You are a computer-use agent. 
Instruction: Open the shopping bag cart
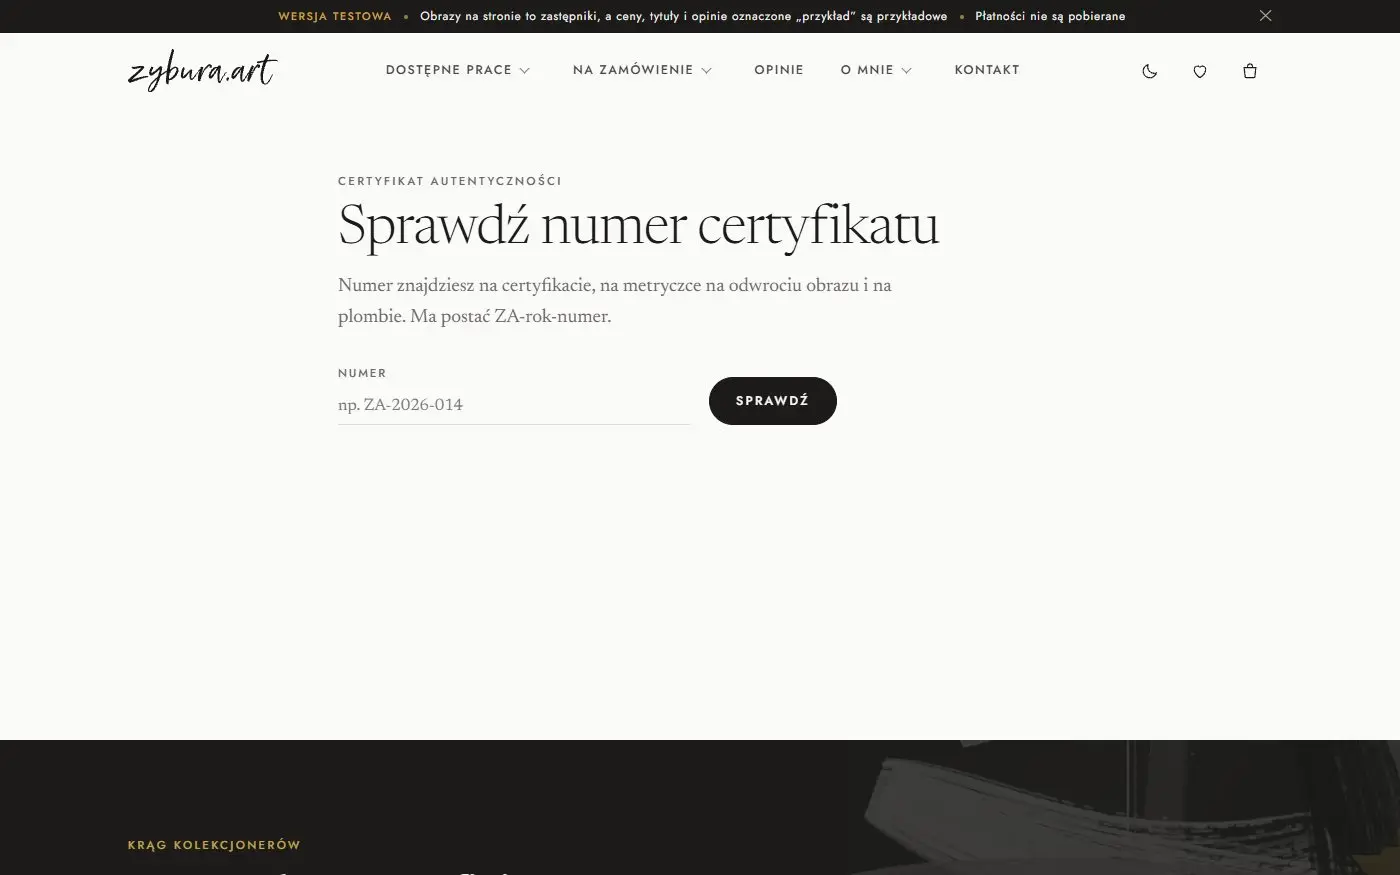coord(1250,71)
